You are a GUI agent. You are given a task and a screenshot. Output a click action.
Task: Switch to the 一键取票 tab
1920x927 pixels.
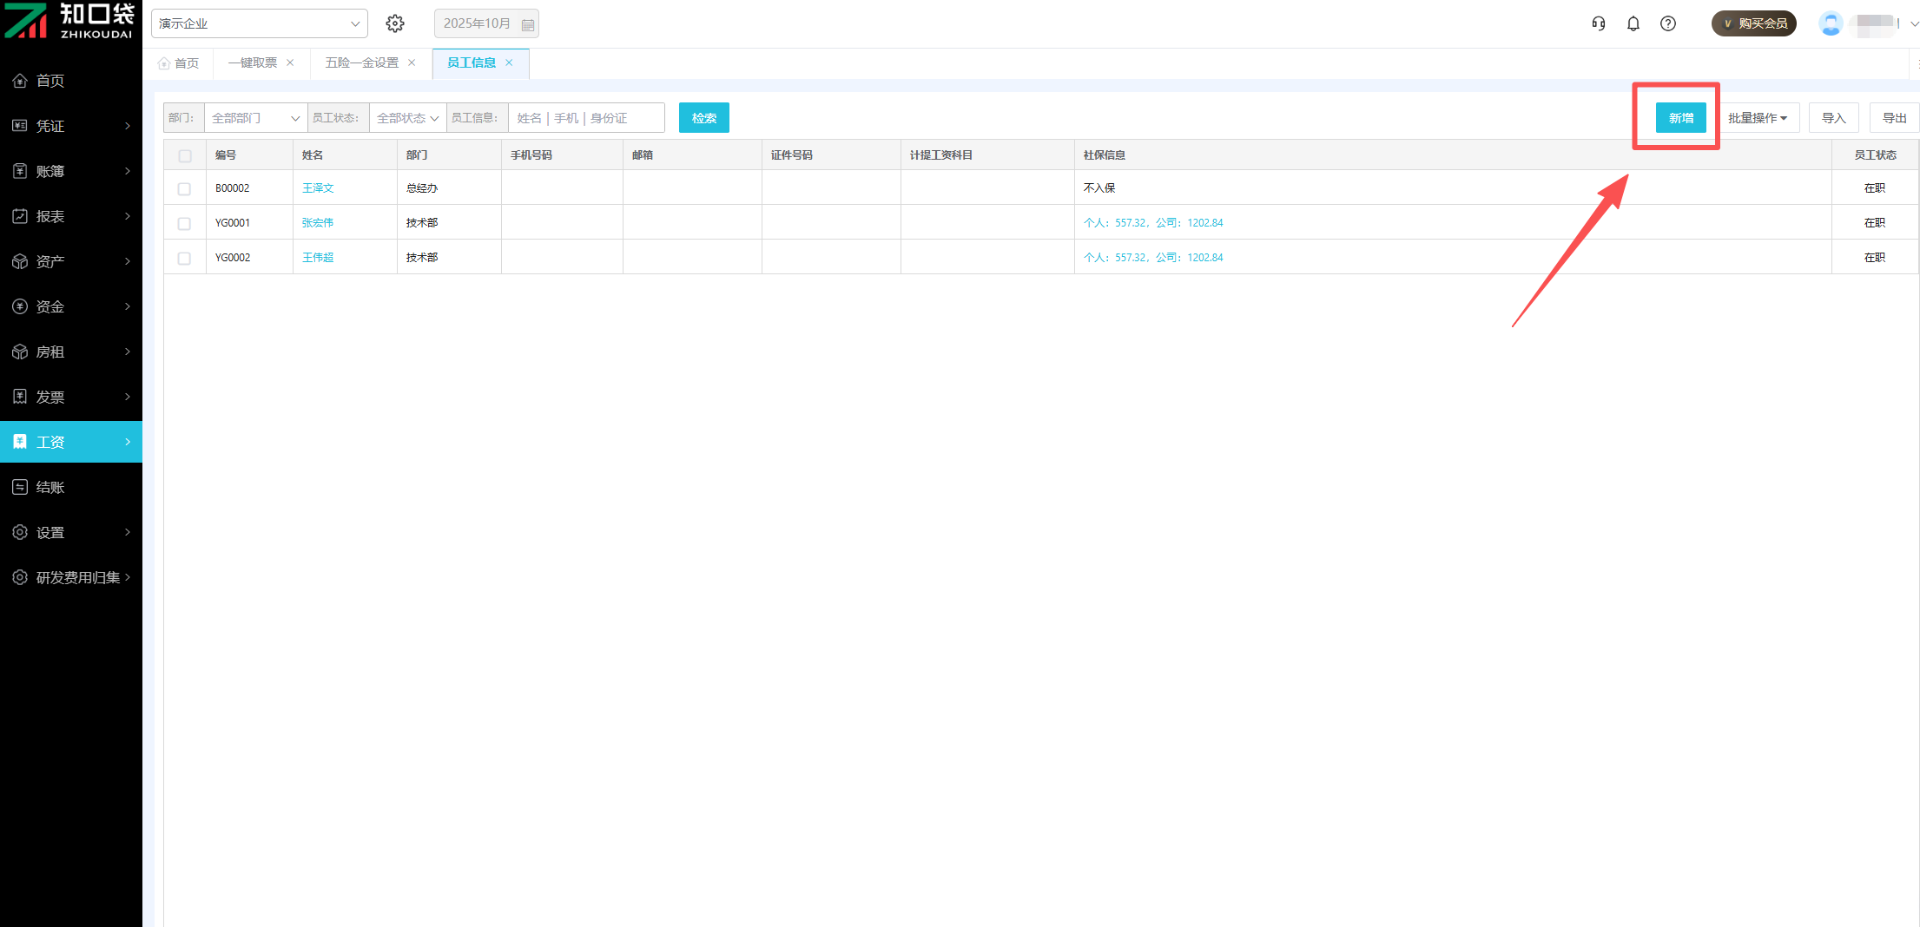point(252,63)
